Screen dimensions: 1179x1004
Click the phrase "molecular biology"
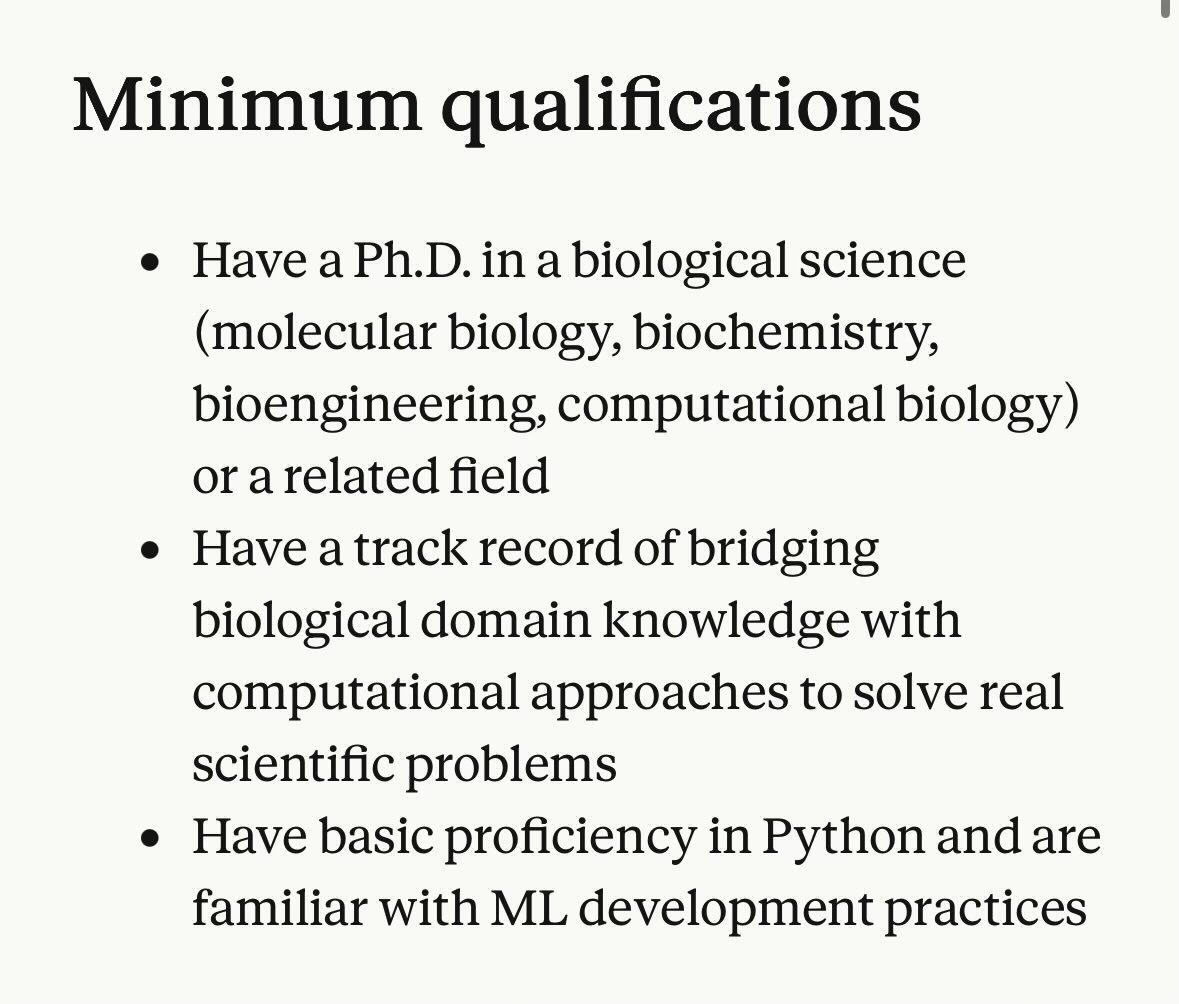[409, 333]
